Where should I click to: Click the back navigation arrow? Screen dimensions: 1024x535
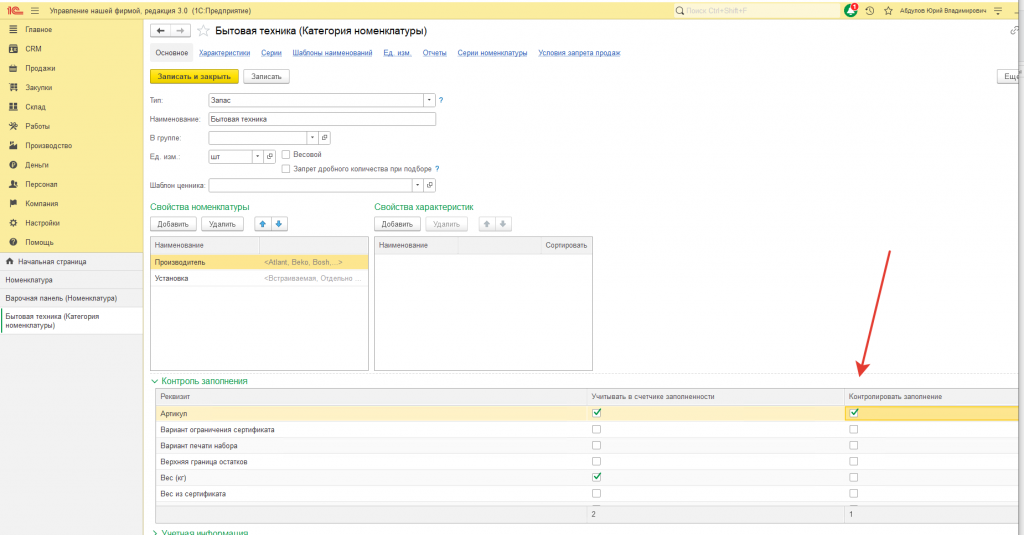coord(161,31)
